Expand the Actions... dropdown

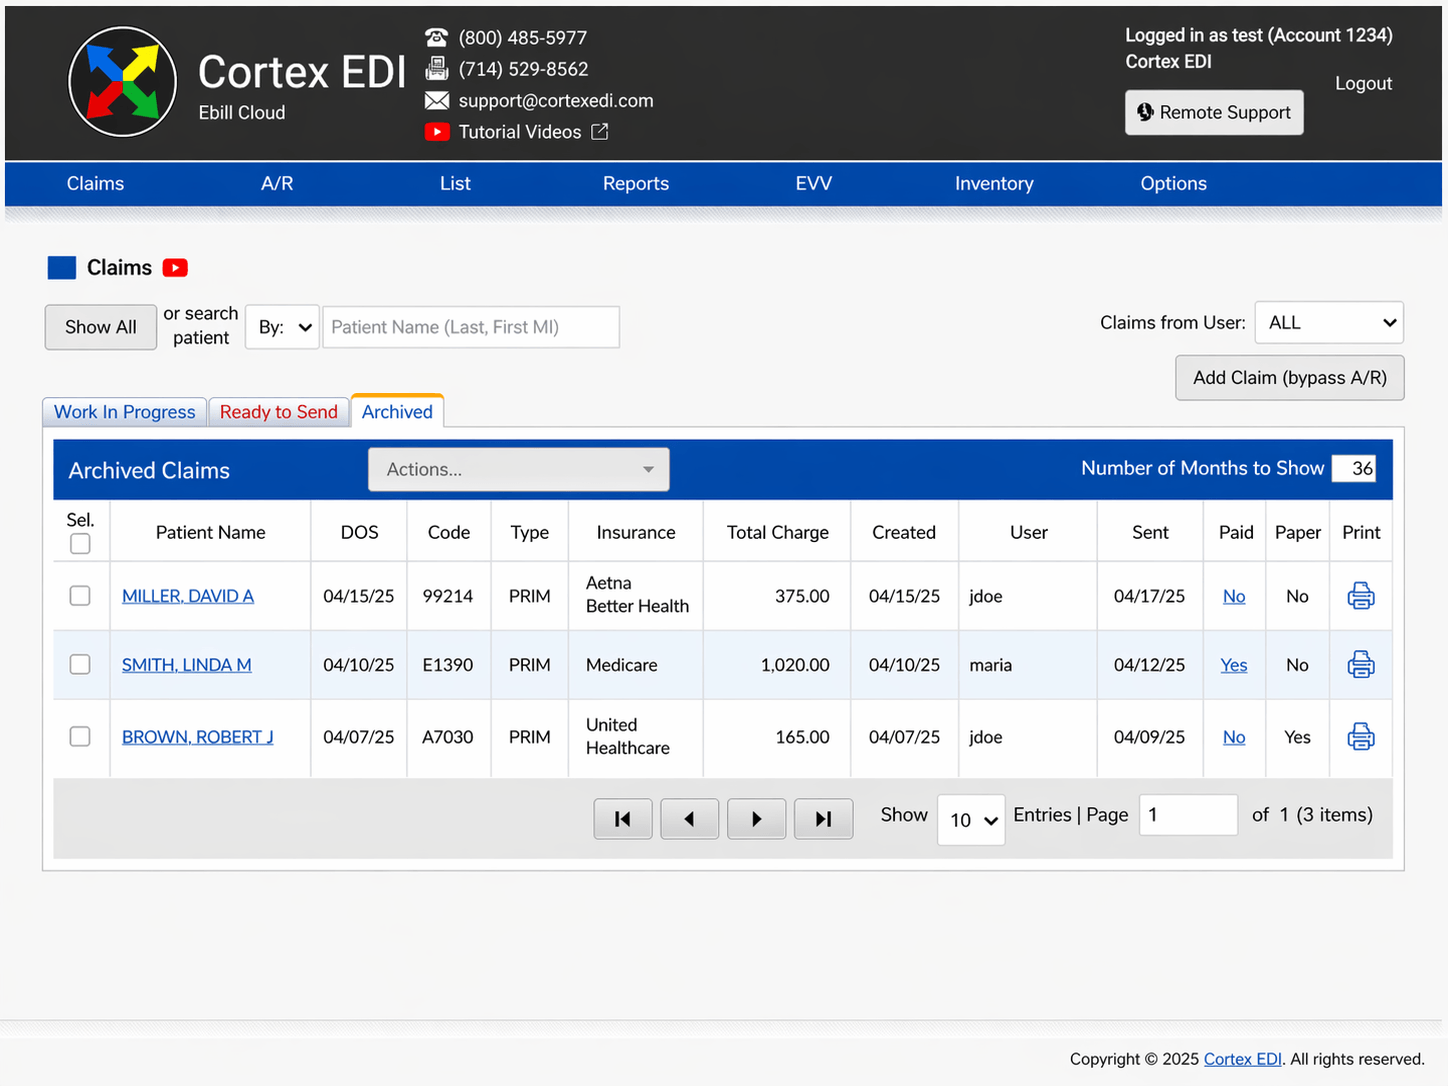tap(519, 470)
